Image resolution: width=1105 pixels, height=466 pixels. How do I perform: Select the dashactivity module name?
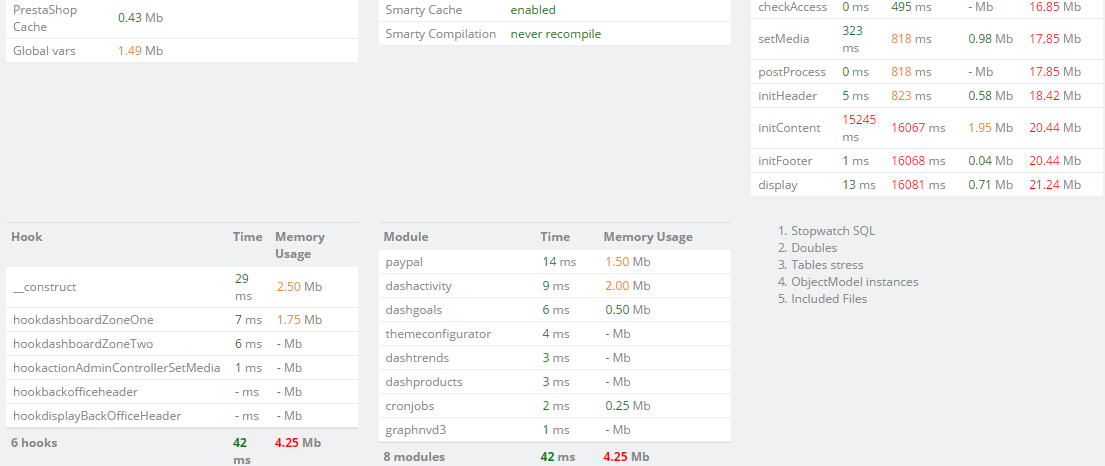419,286
